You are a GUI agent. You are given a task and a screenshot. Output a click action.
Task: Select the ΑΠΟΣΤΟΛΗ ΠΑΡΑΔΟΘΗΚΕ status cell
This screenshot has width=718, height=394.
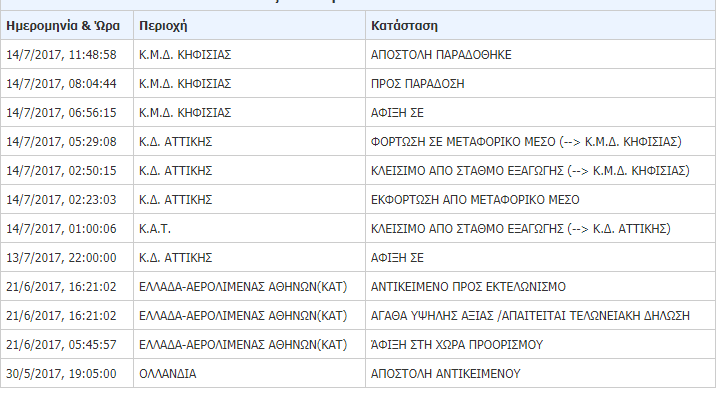coord(441,55)
